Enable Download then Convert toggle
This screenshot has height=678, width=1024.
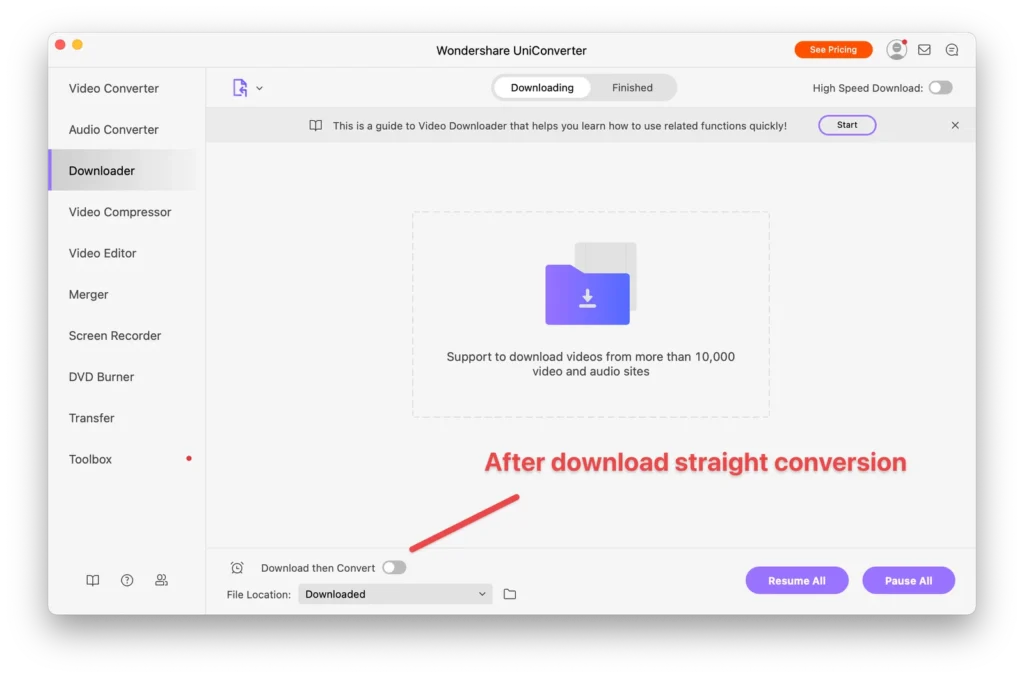[x=394, y=568]
